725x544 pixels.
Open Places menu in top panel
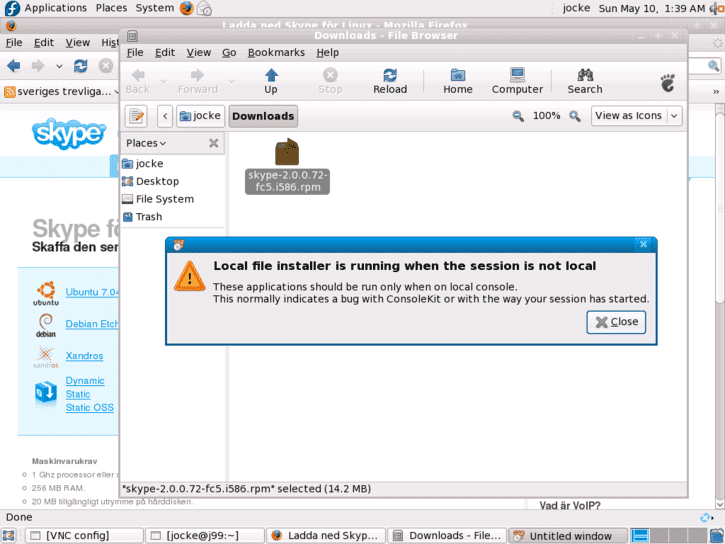tap(111, 8)
